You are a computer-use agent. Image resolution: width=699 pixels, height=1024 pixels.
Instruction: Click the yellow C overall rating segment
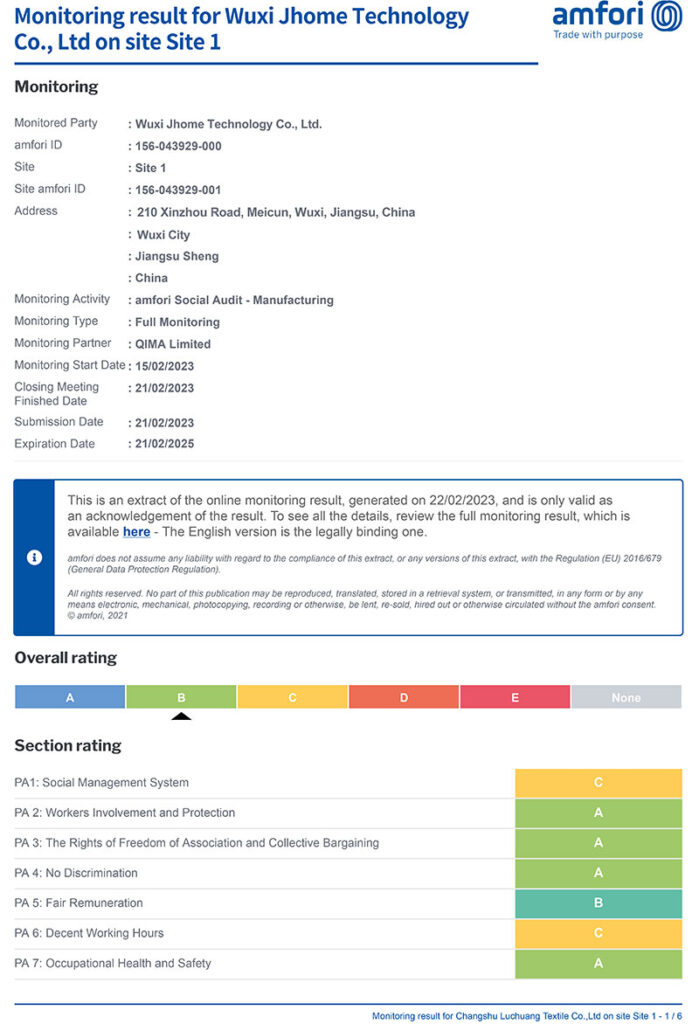coord(292,697)
